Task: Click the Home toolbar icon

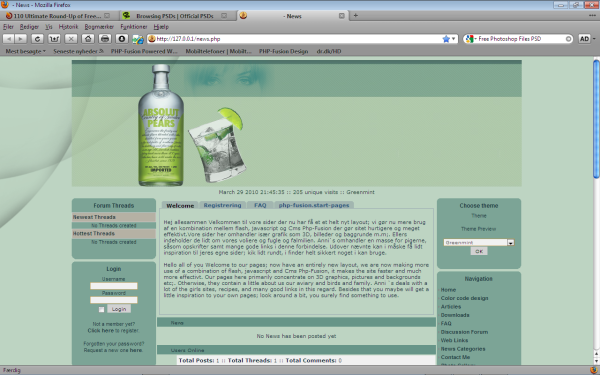Action: pyautogui.click(x=88, y=39)
